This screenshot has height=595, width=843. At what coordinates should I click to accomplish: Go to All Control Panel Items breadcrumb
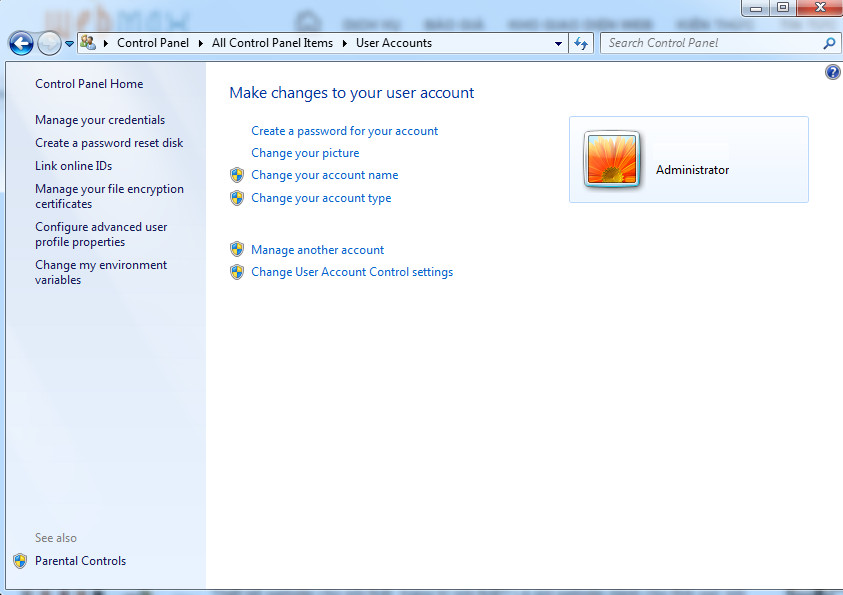pos(272,43)
